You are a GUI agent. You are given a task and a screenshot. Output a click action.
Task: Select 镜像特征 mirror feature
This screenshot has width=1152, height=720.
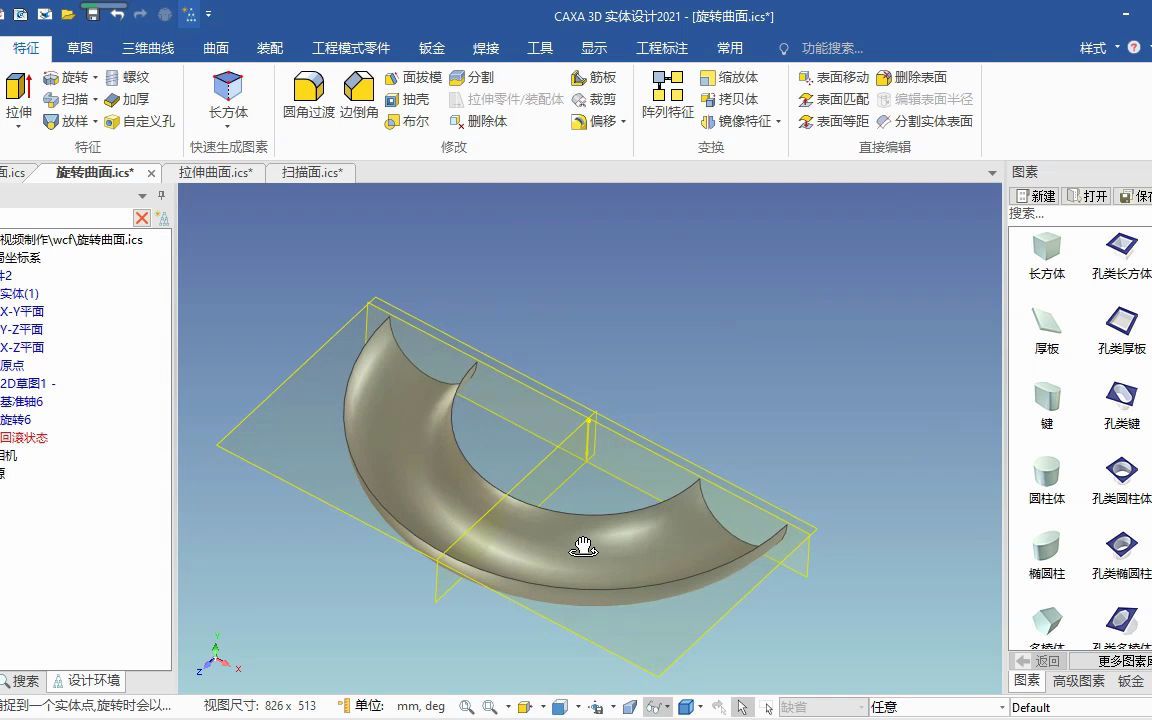tap(736, 121)
